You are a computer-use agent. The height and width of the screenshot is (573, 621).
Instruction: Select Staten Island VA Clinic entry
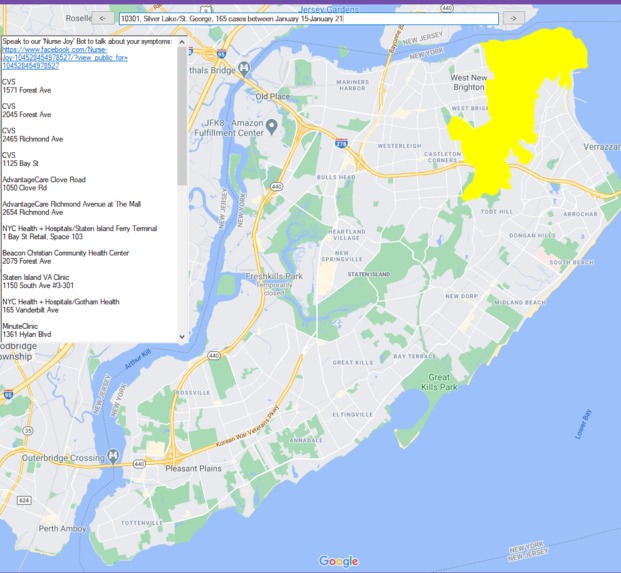(38, 281)
